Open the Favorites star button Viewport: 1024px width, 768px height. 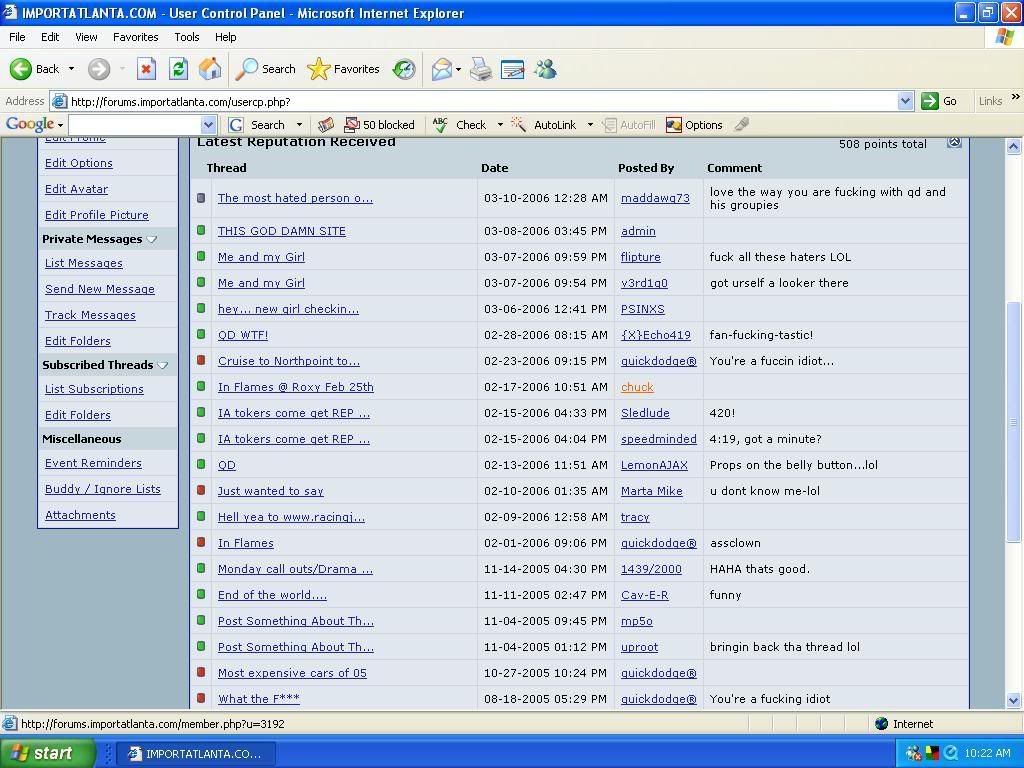tap(343, 69)
